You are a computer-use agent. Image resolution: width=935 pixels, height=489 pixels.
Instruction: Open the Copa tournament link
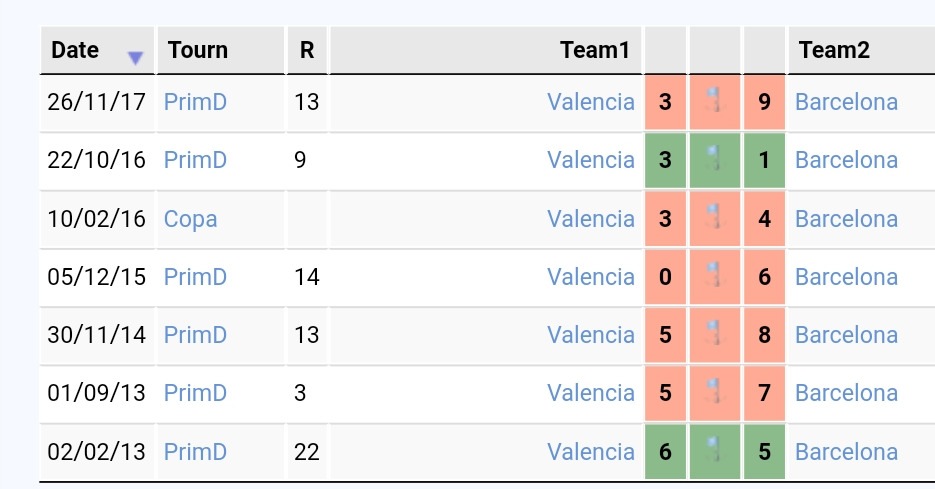pyautogui.click(x=190, y=219)
